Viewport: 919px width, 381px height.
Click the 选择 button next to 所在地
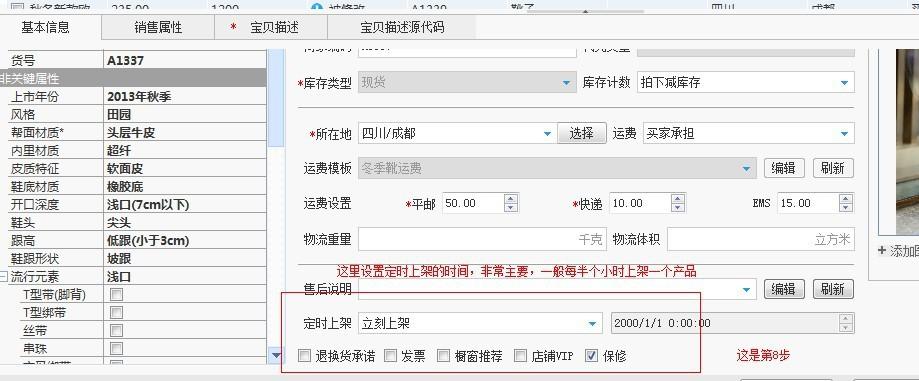(x=581, y=133)
